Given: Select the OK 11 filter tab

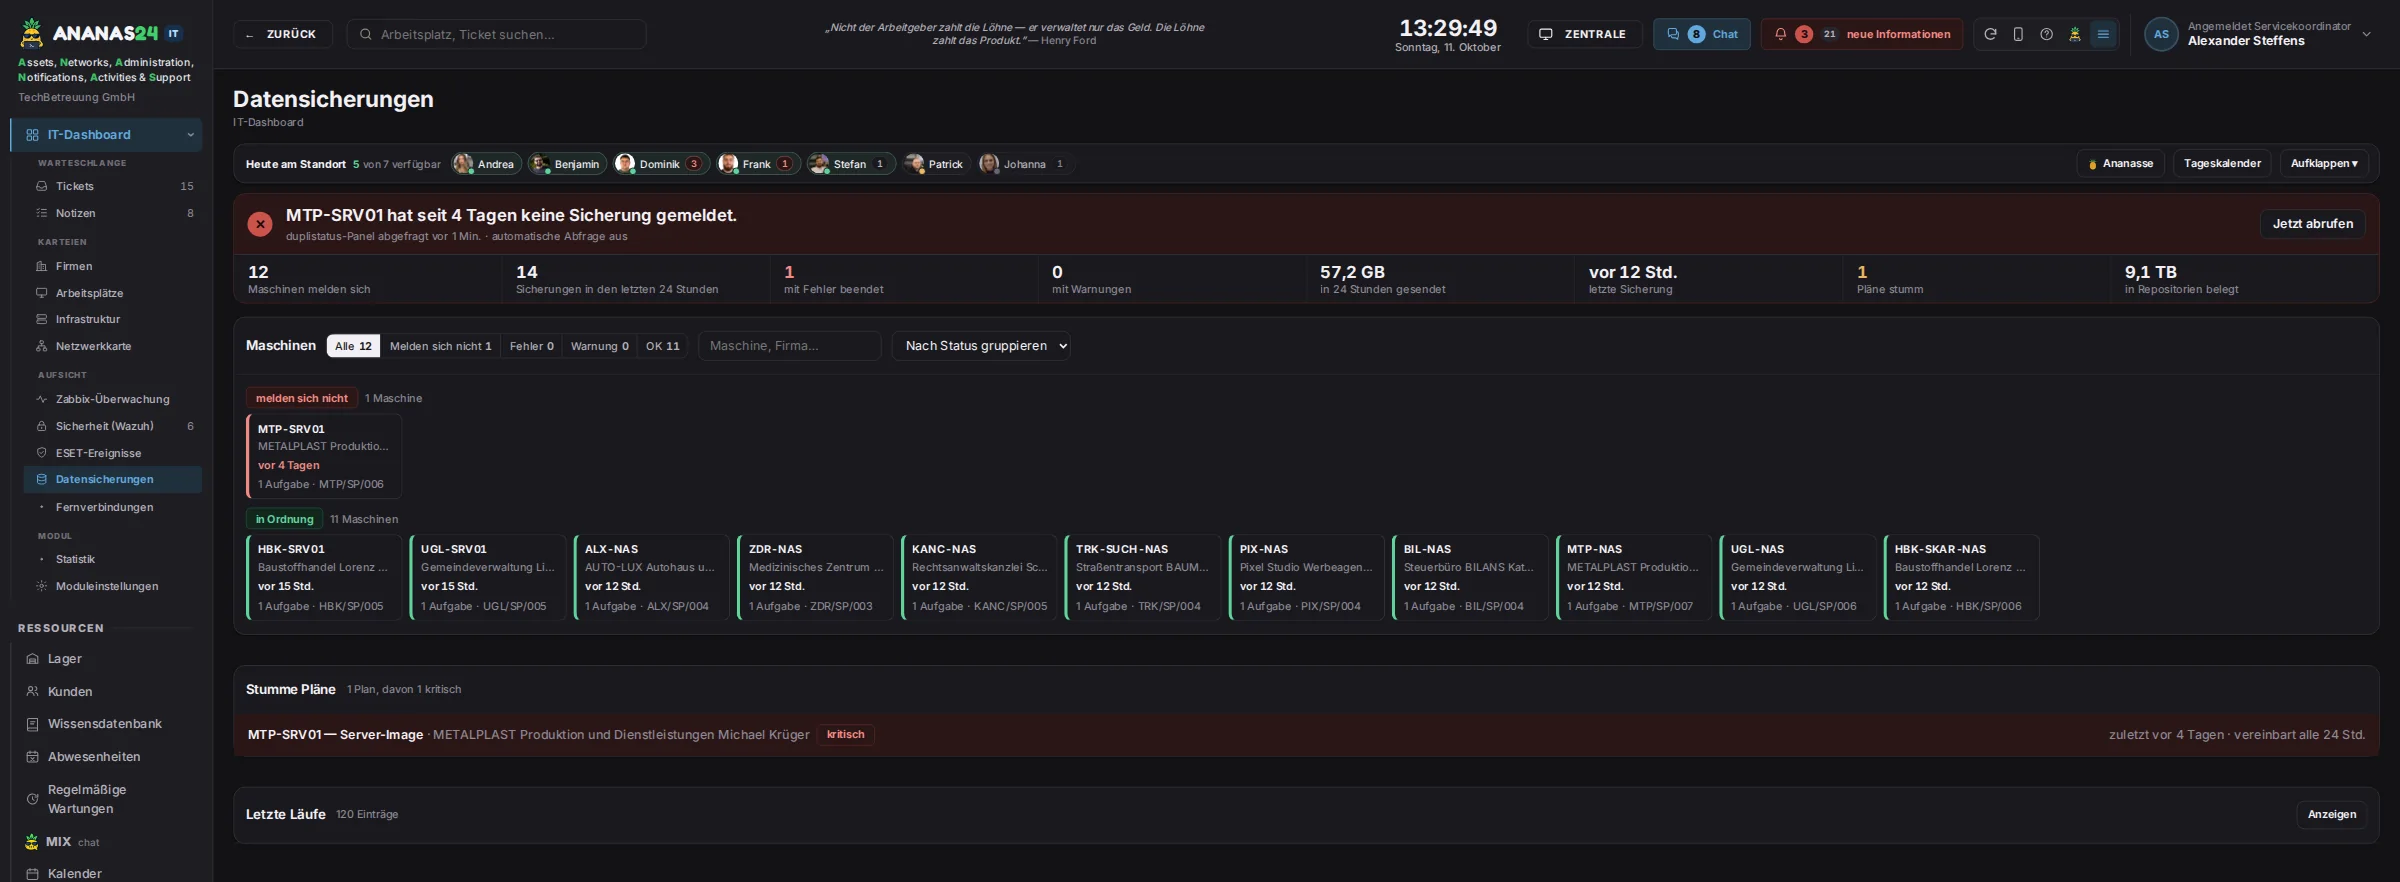Looking at the screenshot, I should (662, 346).
